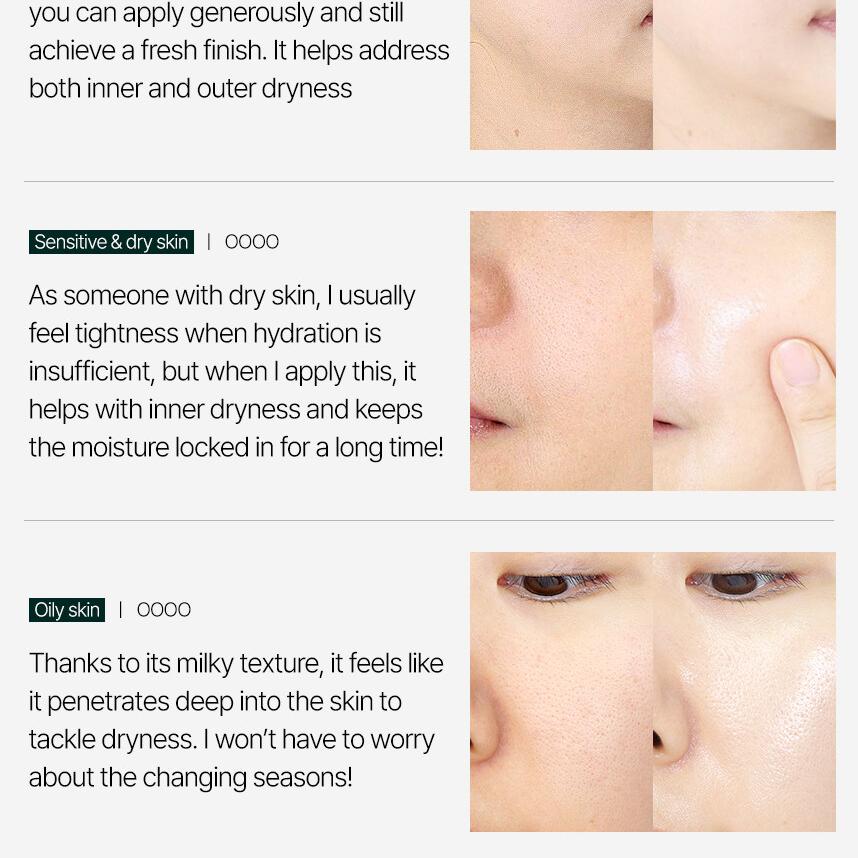Screen dimensions: 858x858
Task: Click the phrase "about the changing seasons!"
Action: [190, 778]
